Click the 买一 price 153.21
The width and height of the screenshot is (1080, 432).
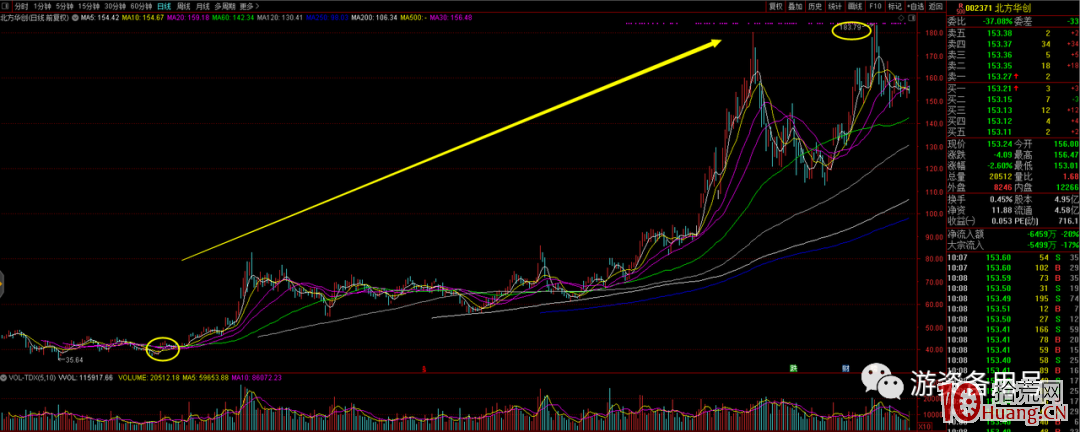pos(999,89)
